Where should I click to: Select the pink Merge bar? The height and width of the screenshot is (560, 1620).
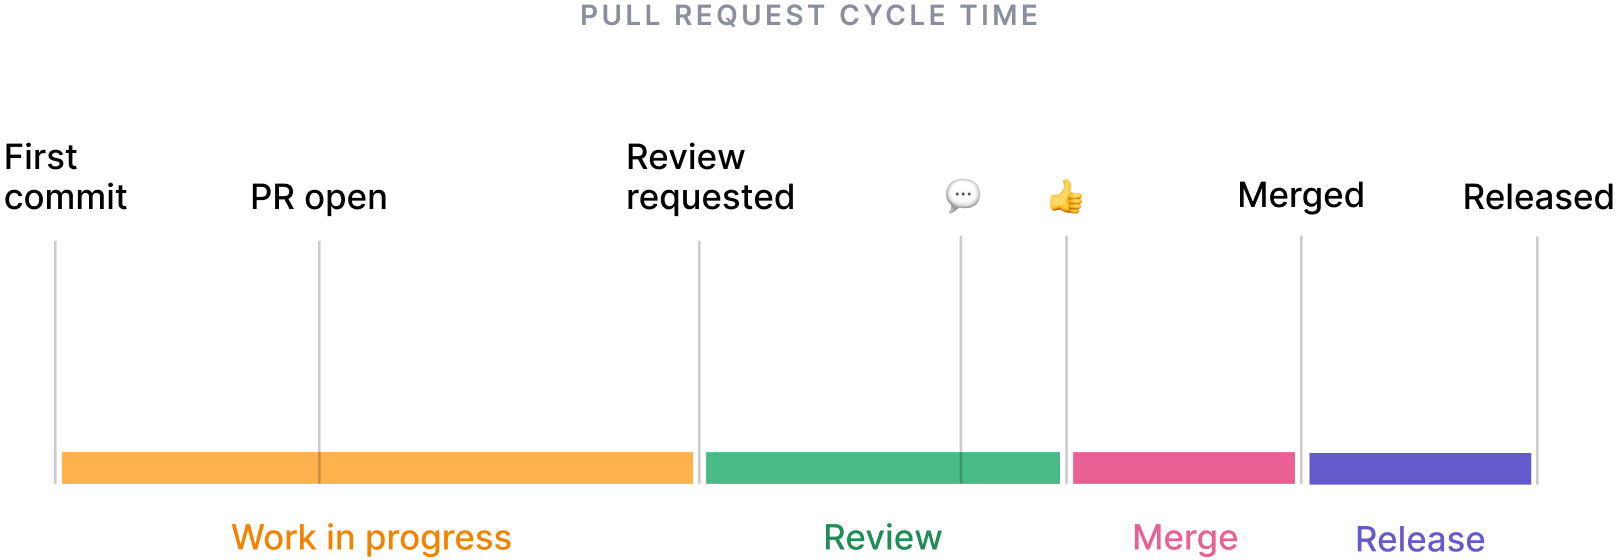point(1184,468)
